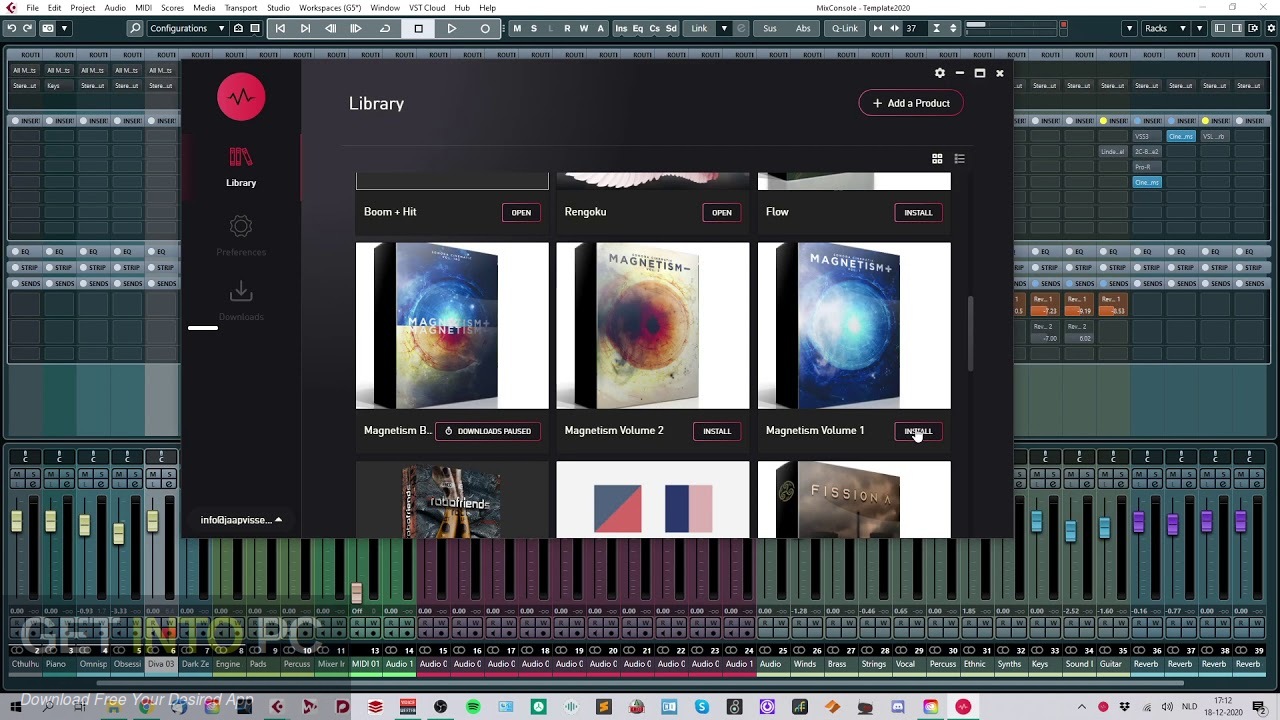Click the Record button in the transport
The height and width of the screenshot is (720, 1280).
point(485,28)
